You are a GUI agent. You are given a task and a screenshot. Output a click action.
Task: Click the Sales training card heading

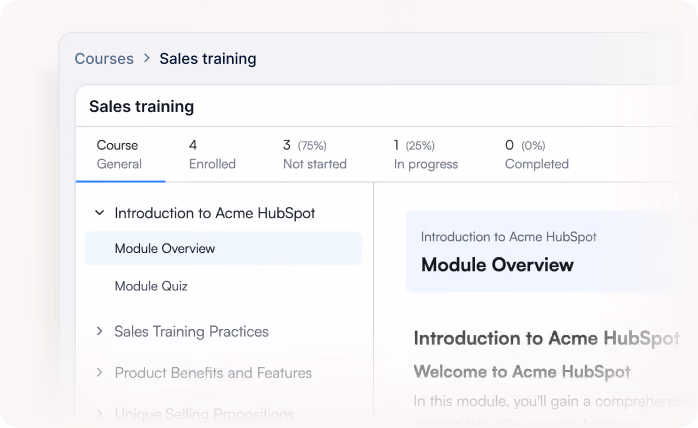coord(142,106)
